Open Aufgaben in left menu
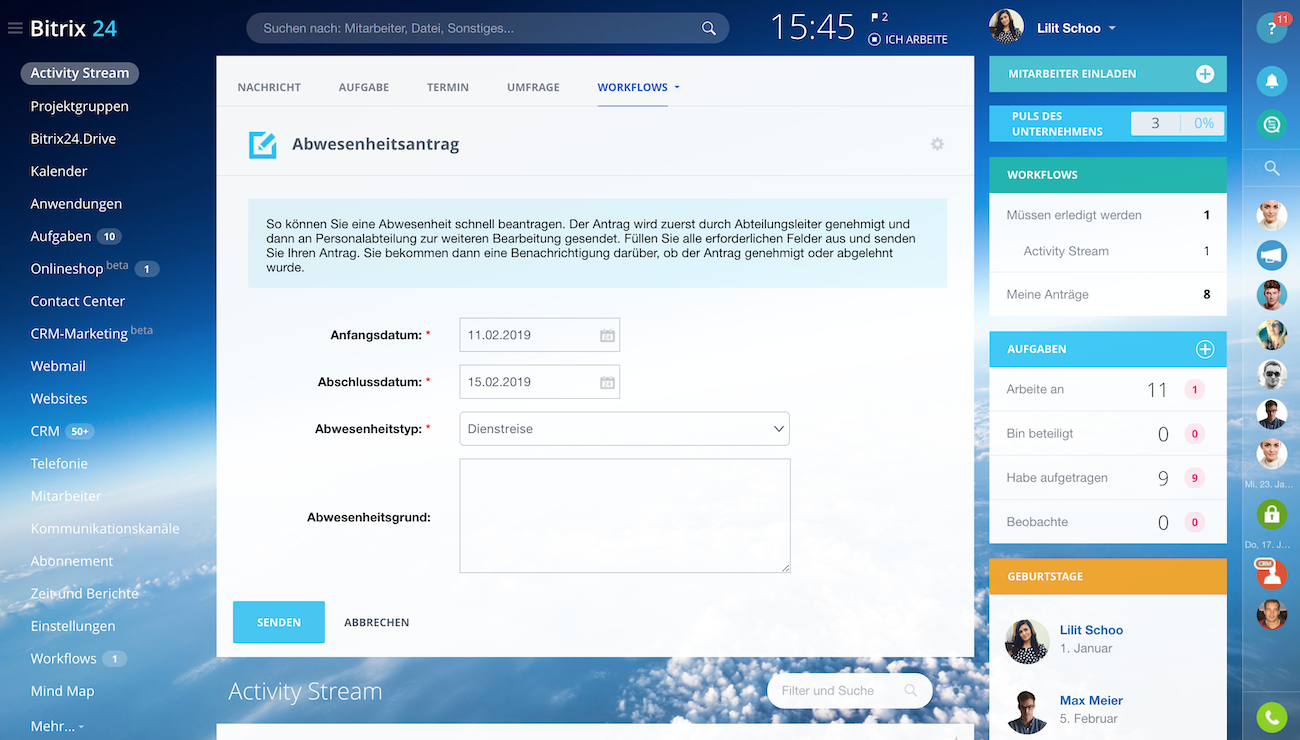 pos(61,236)
